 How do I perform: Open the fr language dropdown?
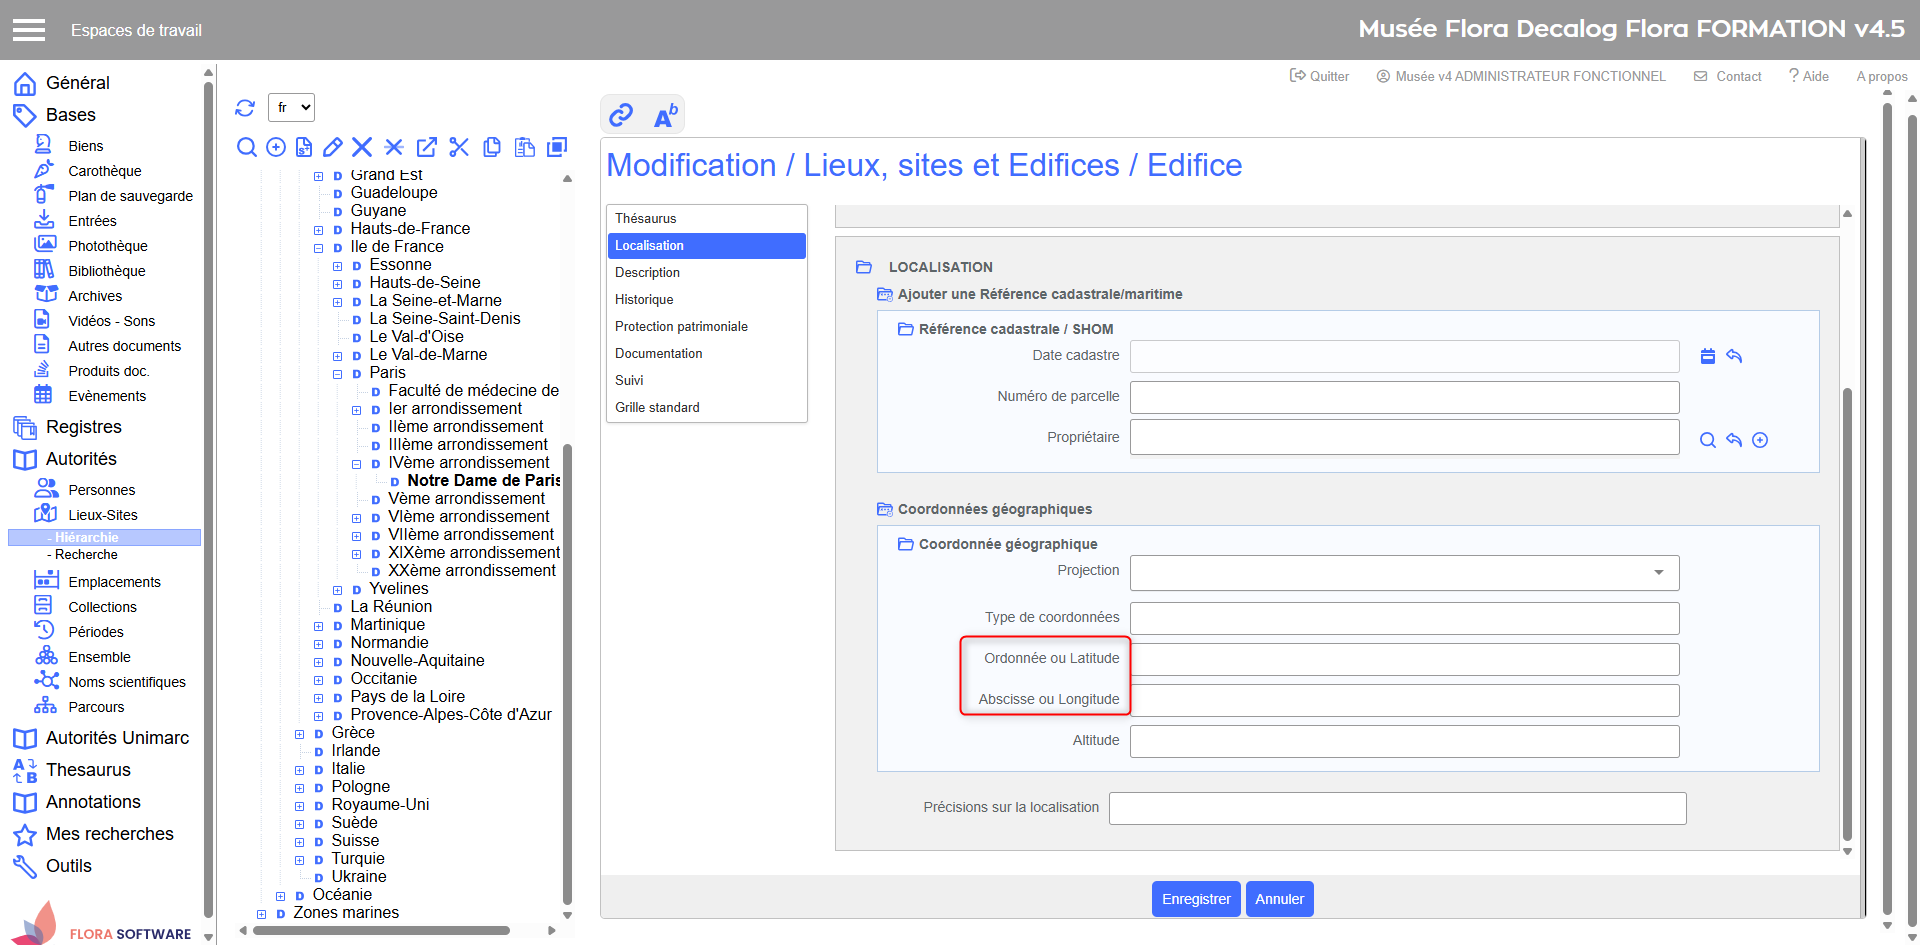coord(292,108)
